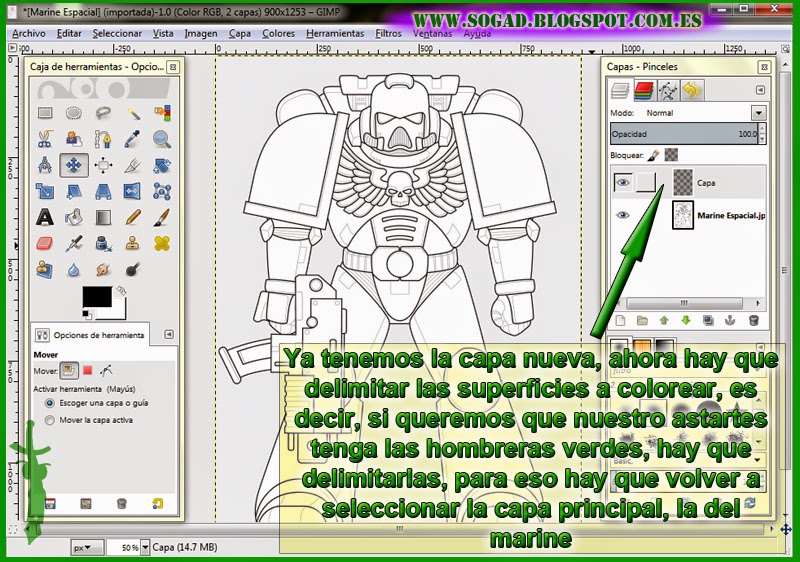Select the Blend gradient tool
Viewport: 800px width, 562px height.
[x=103, y=217]
